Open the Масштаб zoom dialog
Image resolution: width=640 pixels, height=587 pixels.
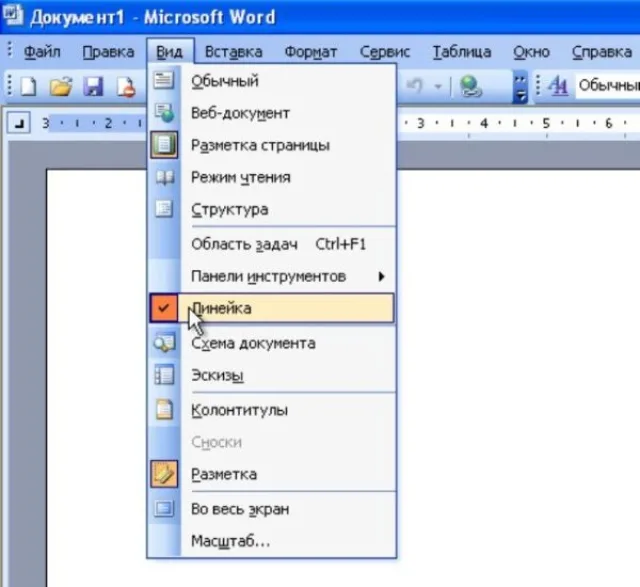tap(272, 541)
